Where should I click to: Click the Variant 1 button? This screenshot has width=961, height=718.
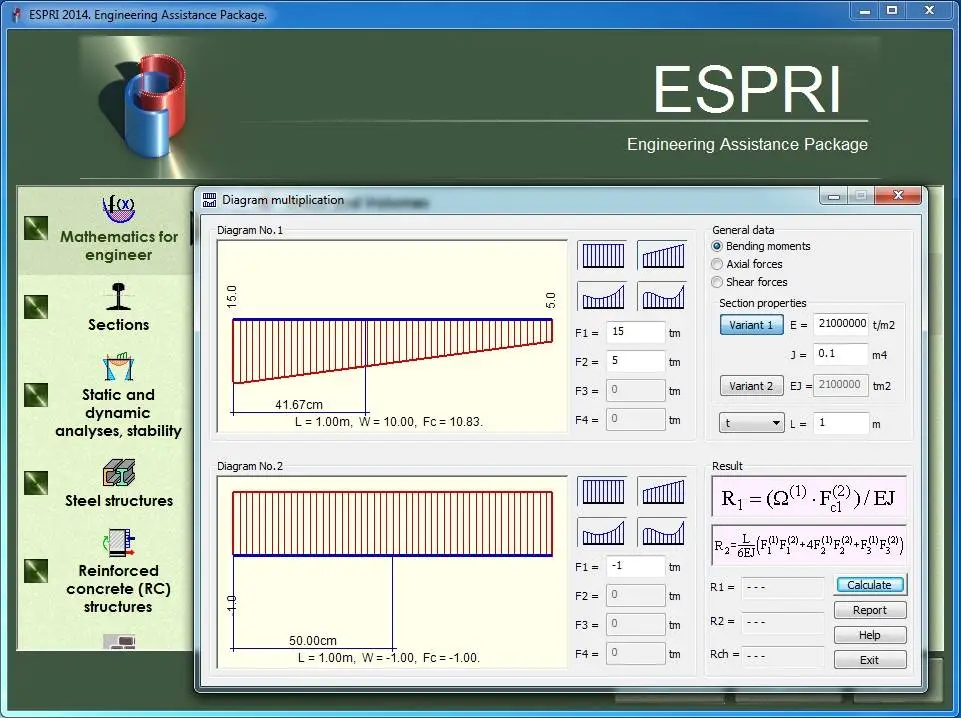coord(751,325)
